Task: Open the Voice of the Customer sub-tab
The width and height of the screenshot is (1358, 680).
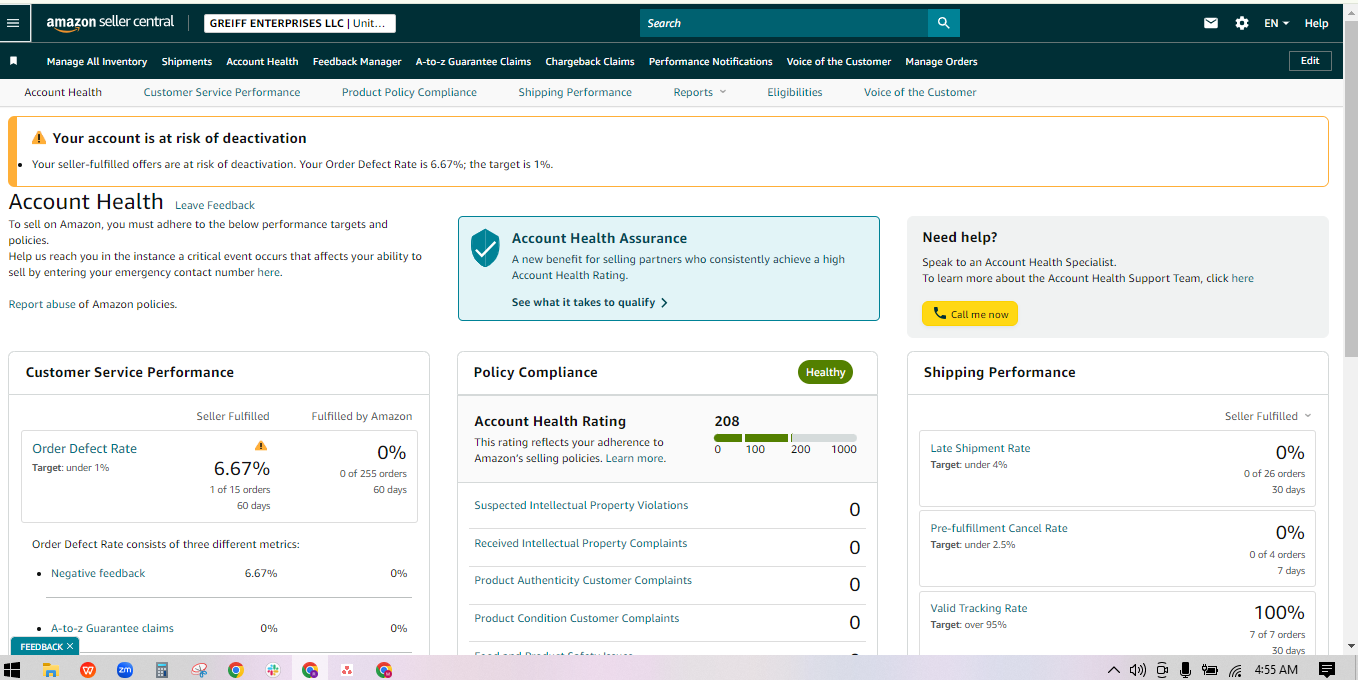Action: [920, 92]
